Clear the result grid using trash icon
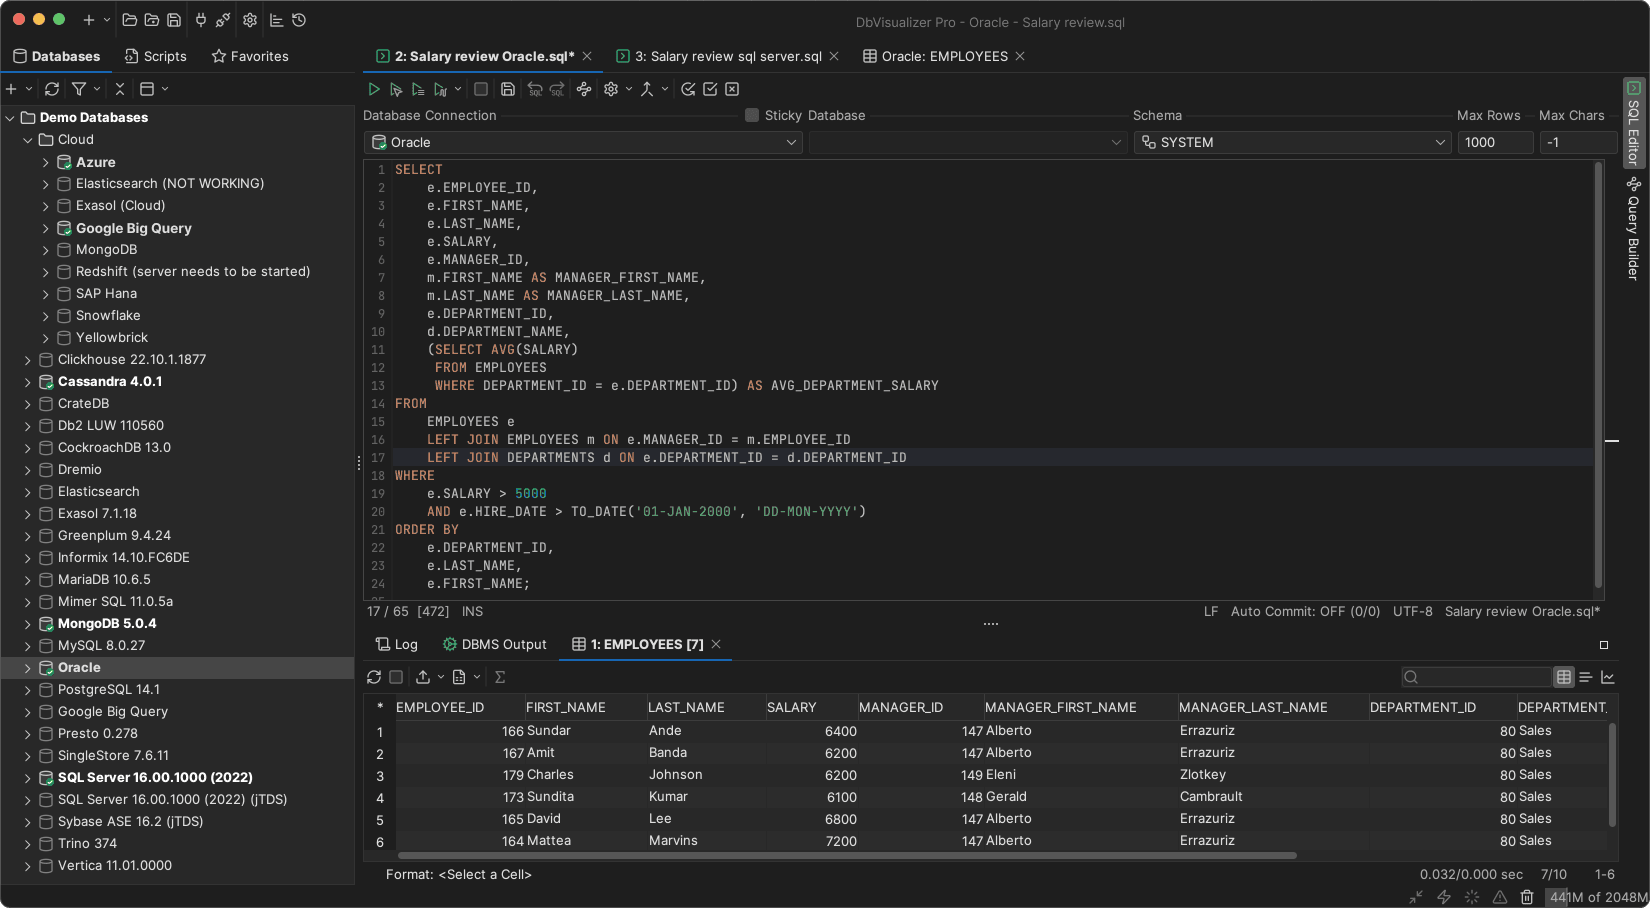The width and height of the screenshot is (1650, 908). point(1527,897)
